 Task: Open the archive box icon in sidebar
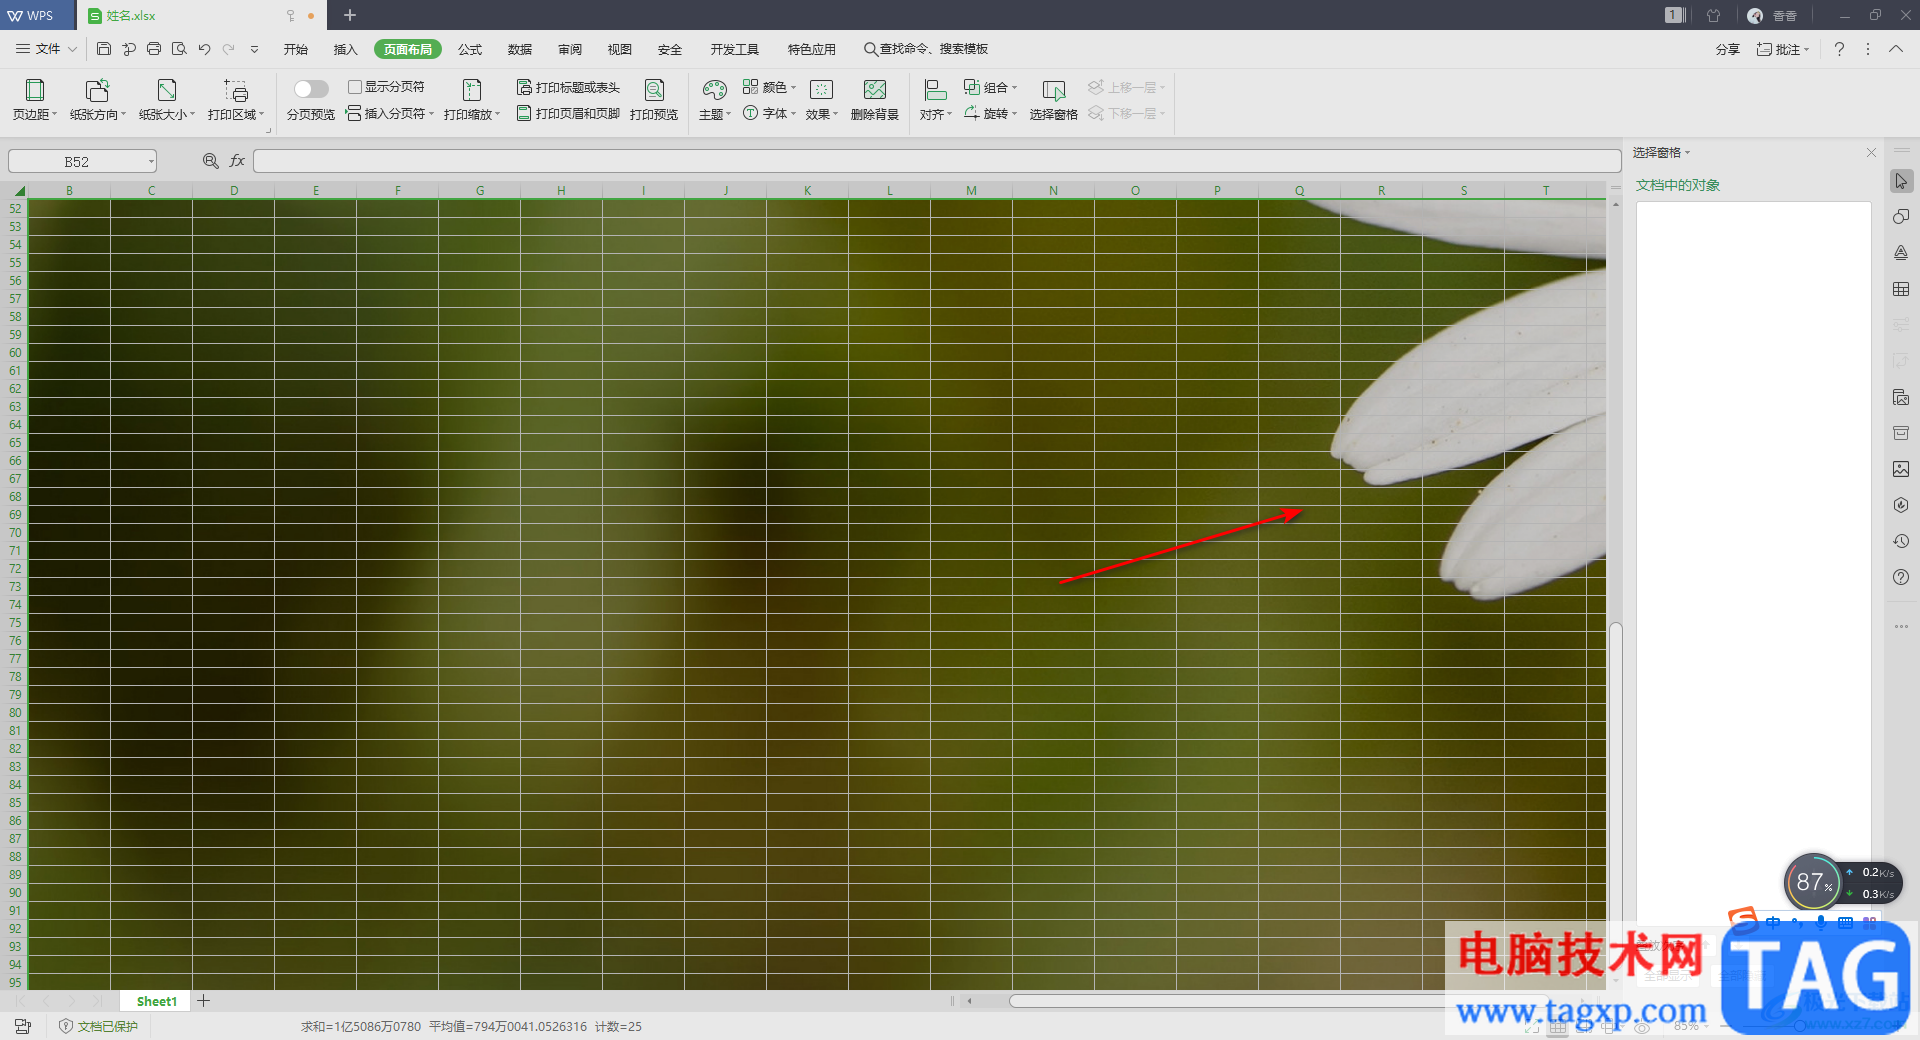tap(1901, 433)
